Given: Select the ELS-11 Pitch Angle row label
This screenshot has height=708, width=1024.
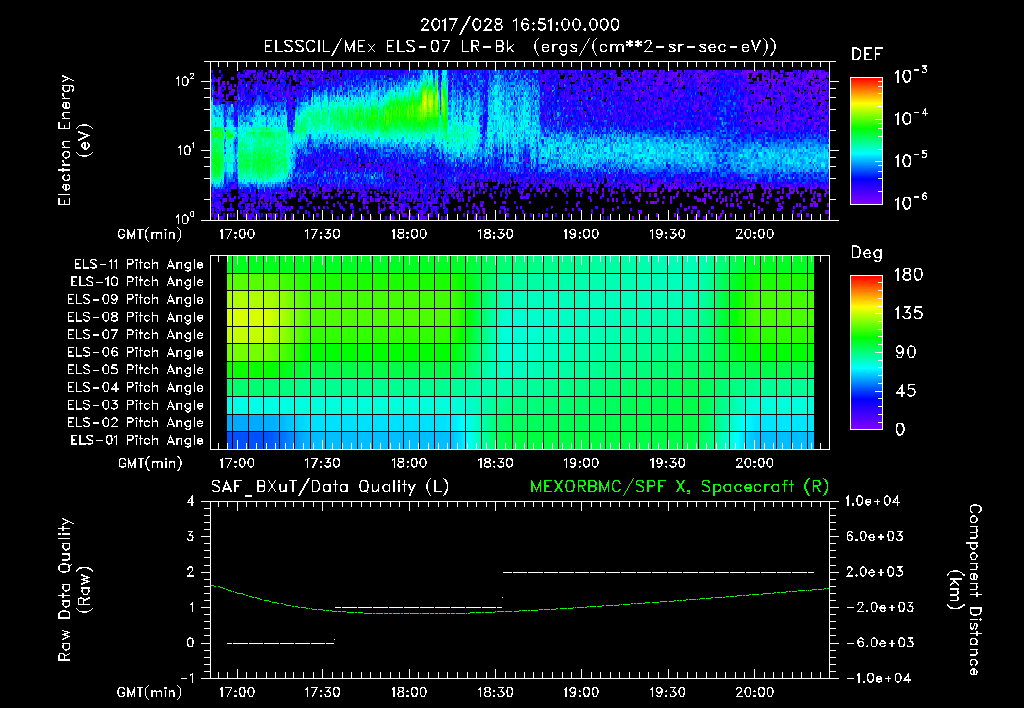Looking at the screenshot, I should click(x=138, y=265).
